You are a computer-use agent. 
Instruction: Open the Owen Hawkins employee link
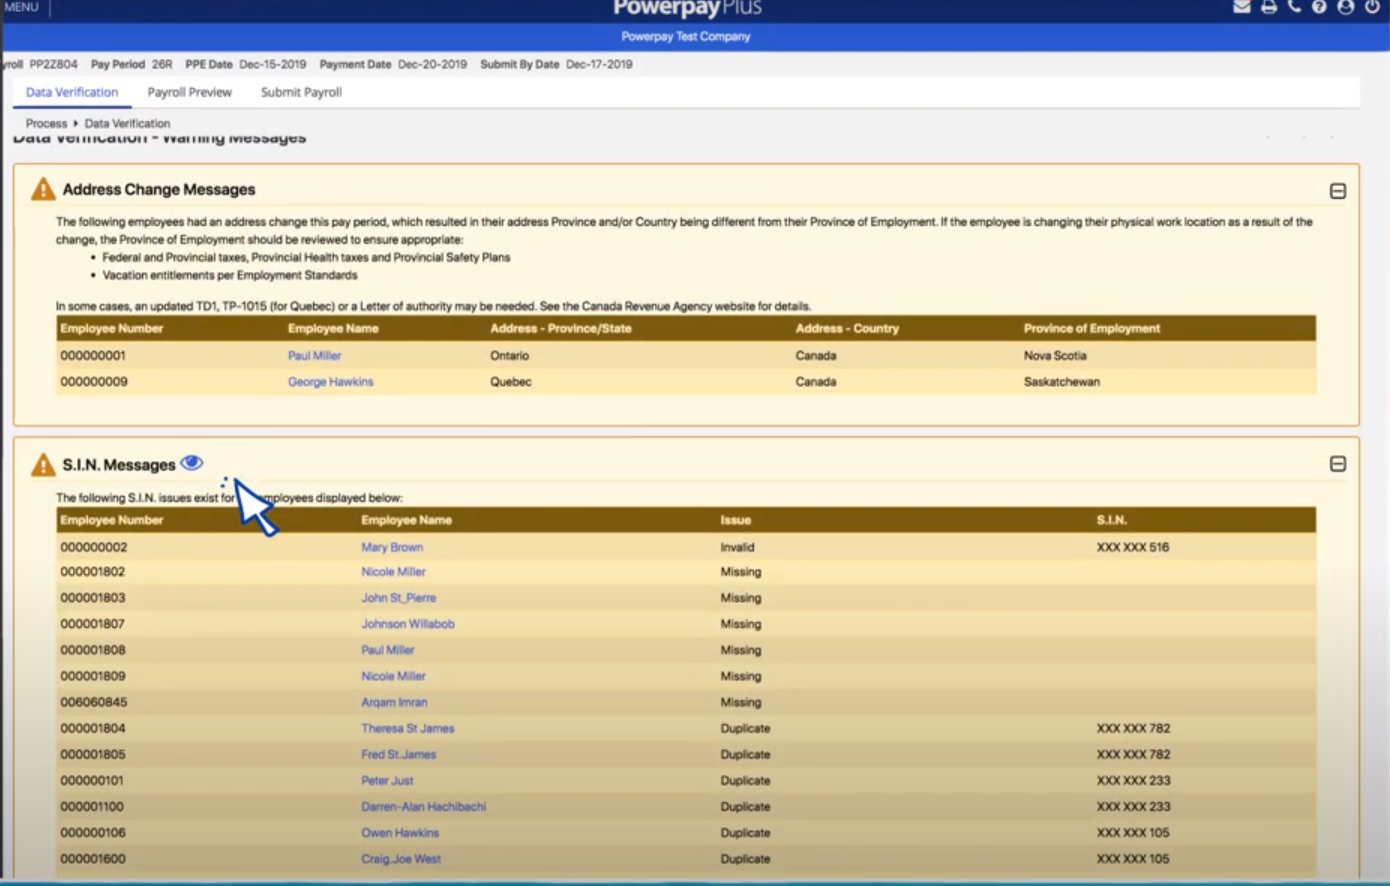click(x=400, y=832)
